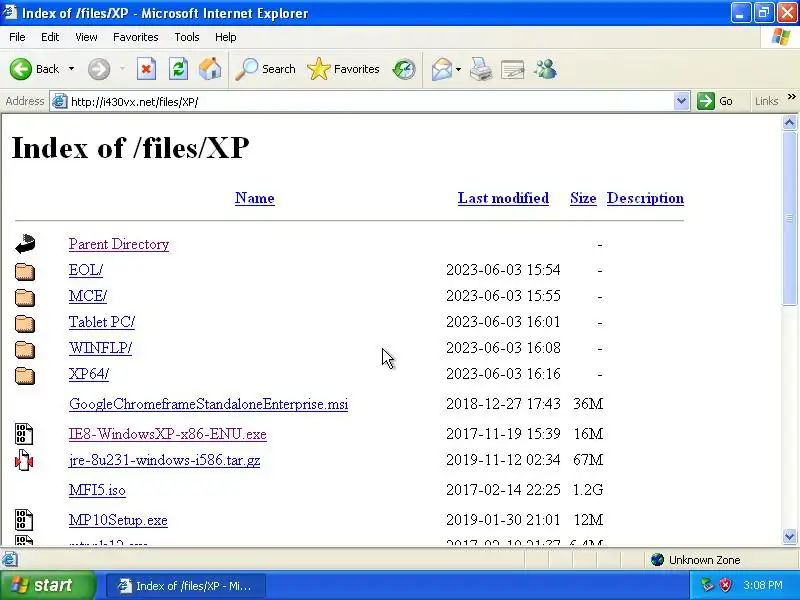Click the Parent Directory back-arrow icon

pyautogui.click(x=25, y=244)
